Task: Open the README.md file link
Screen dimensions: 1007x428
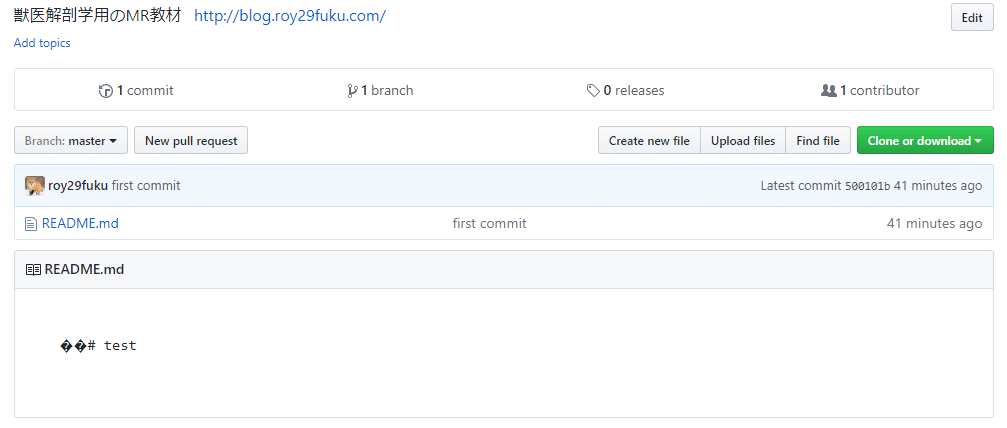Action: (80, 224)
